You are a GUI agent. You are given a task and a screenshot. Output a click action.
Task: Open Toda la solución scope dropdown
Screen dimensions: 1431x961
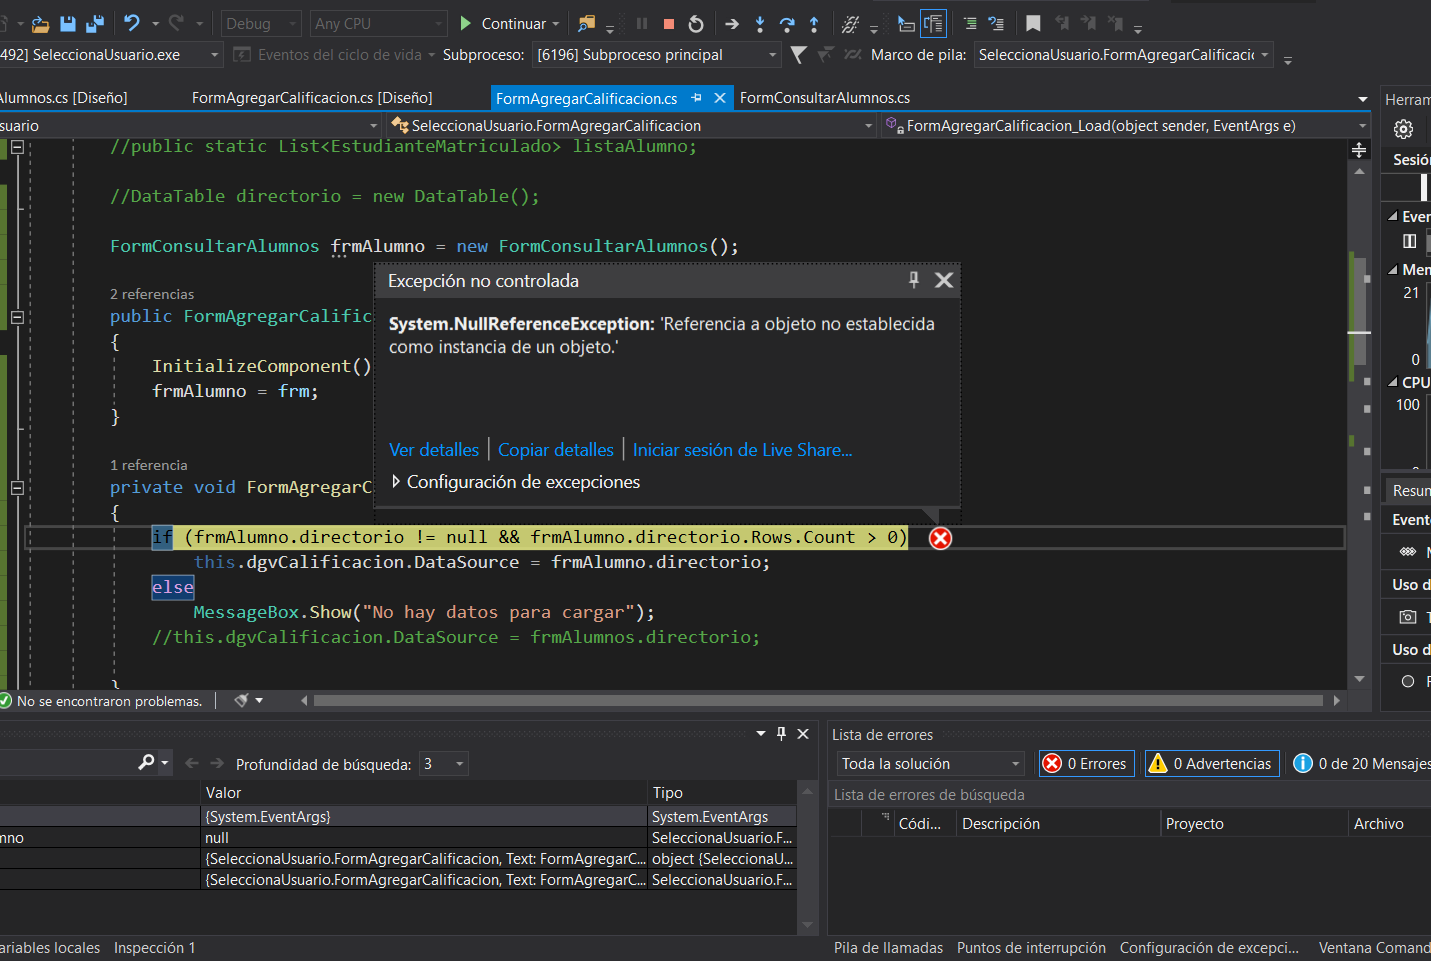pyautogui.click(x=930, y=763)
